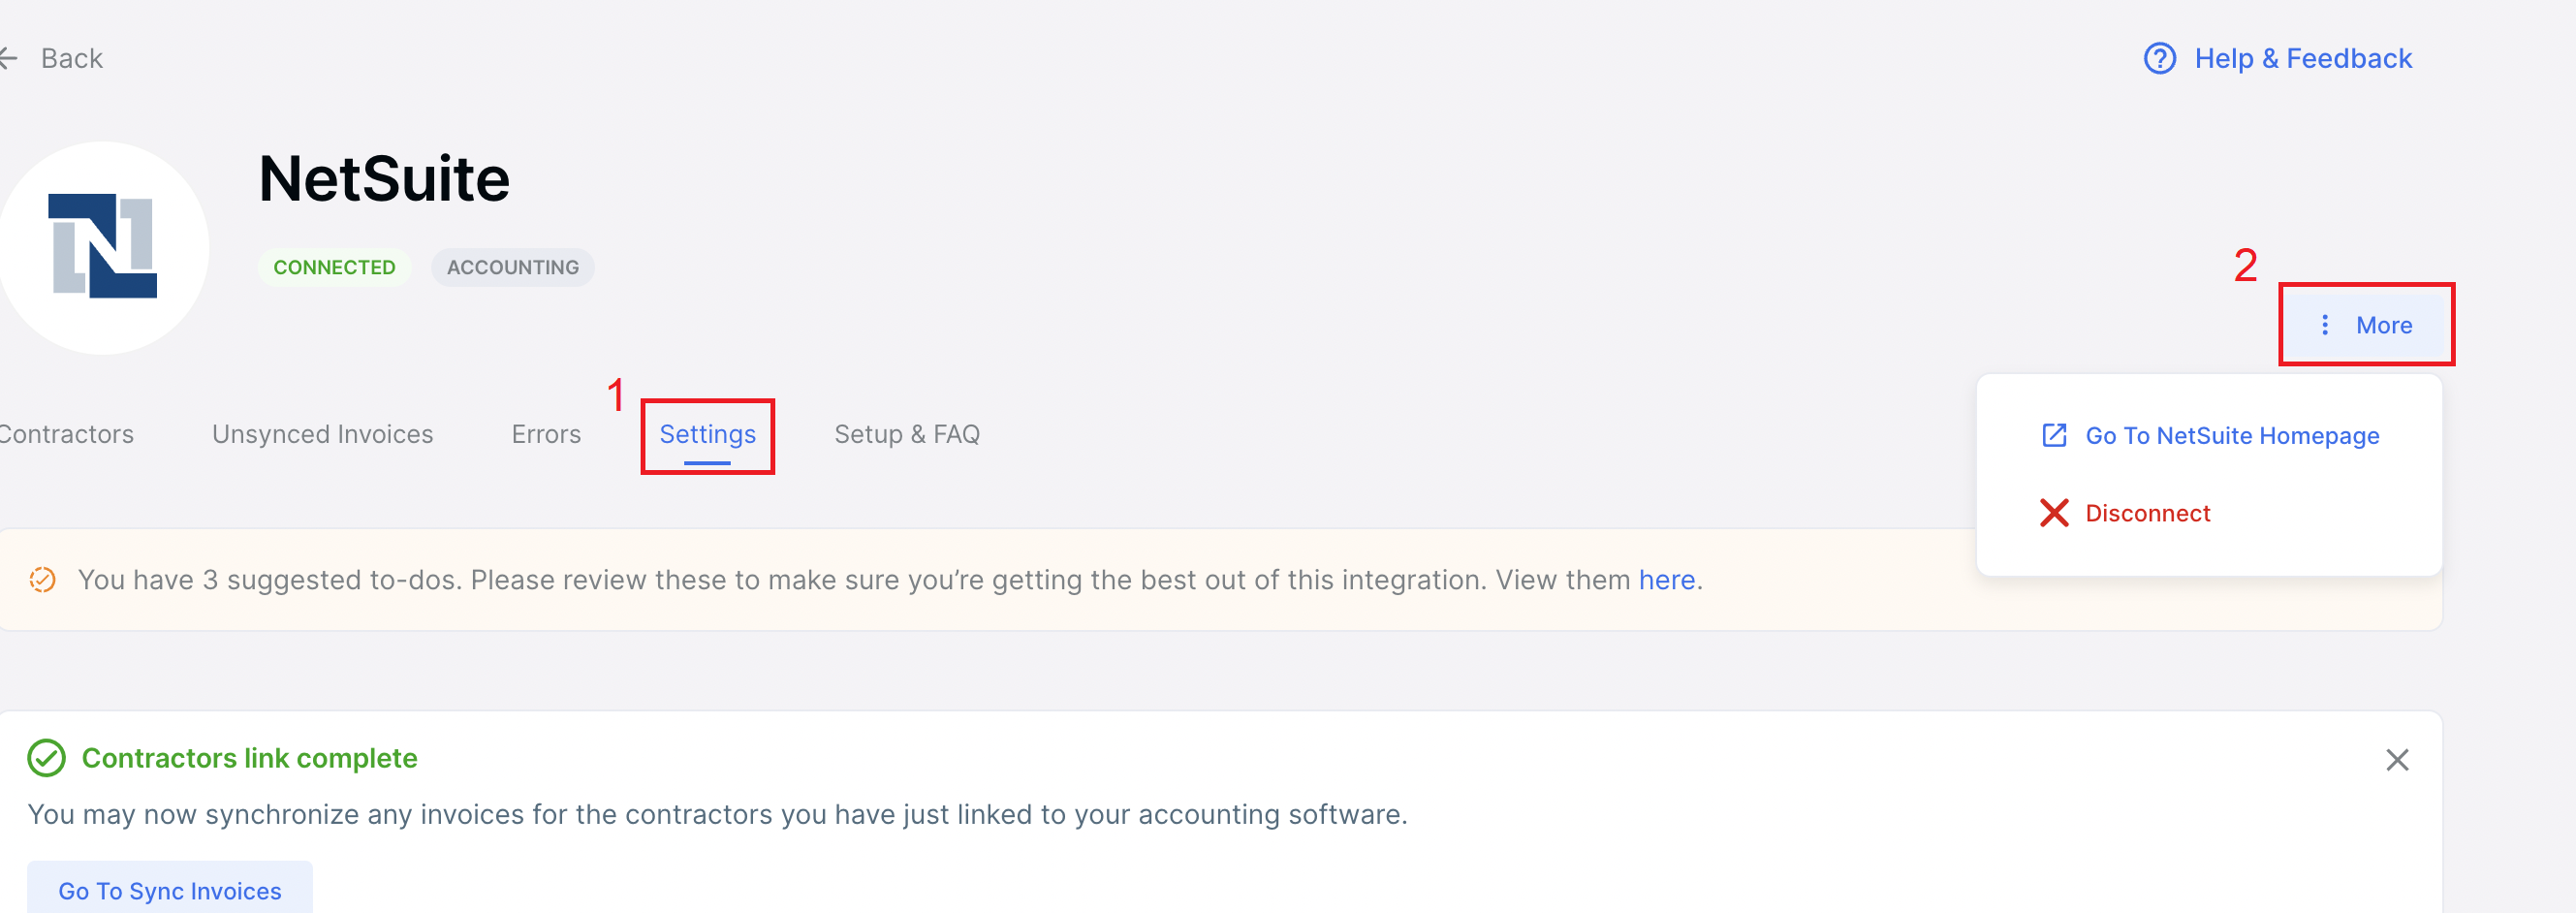Click the NetSuite logo avatar
Screen dimensions: 2576x913
point(104,245)
